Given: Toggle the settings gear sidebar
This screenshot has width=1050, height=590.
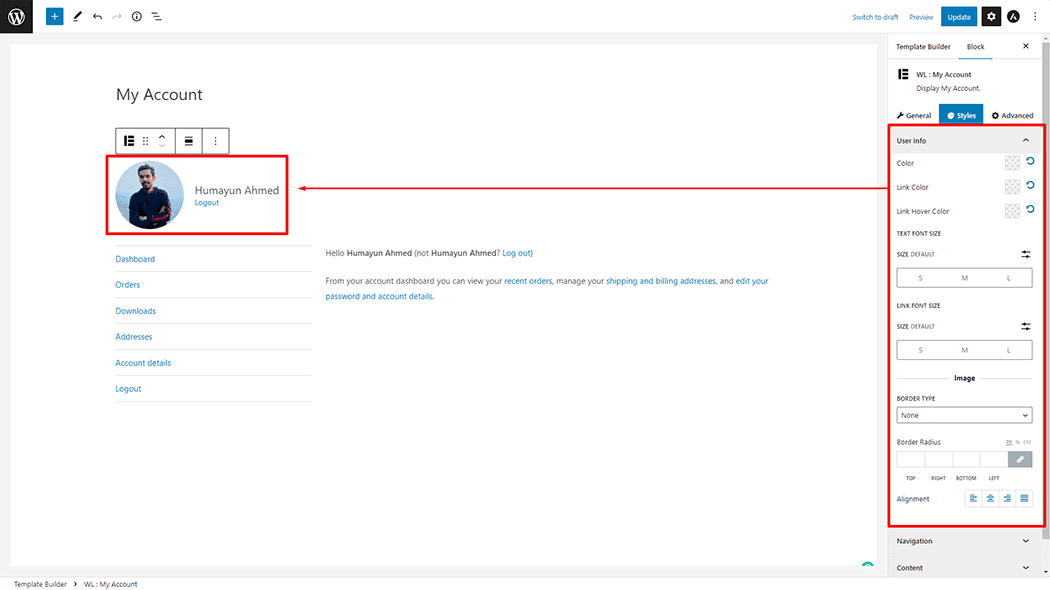Looking at the screenshot, I should (990, 17).
